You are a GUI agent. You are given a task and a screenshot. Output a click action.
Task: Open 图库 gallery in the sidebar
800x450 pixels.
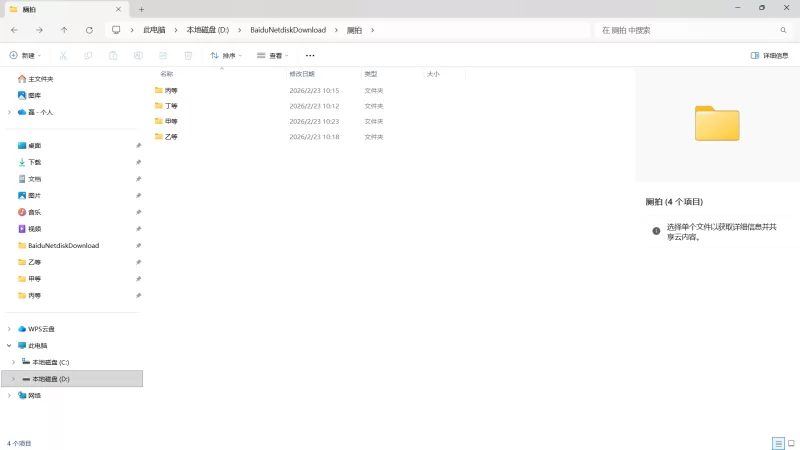point(34,95)
